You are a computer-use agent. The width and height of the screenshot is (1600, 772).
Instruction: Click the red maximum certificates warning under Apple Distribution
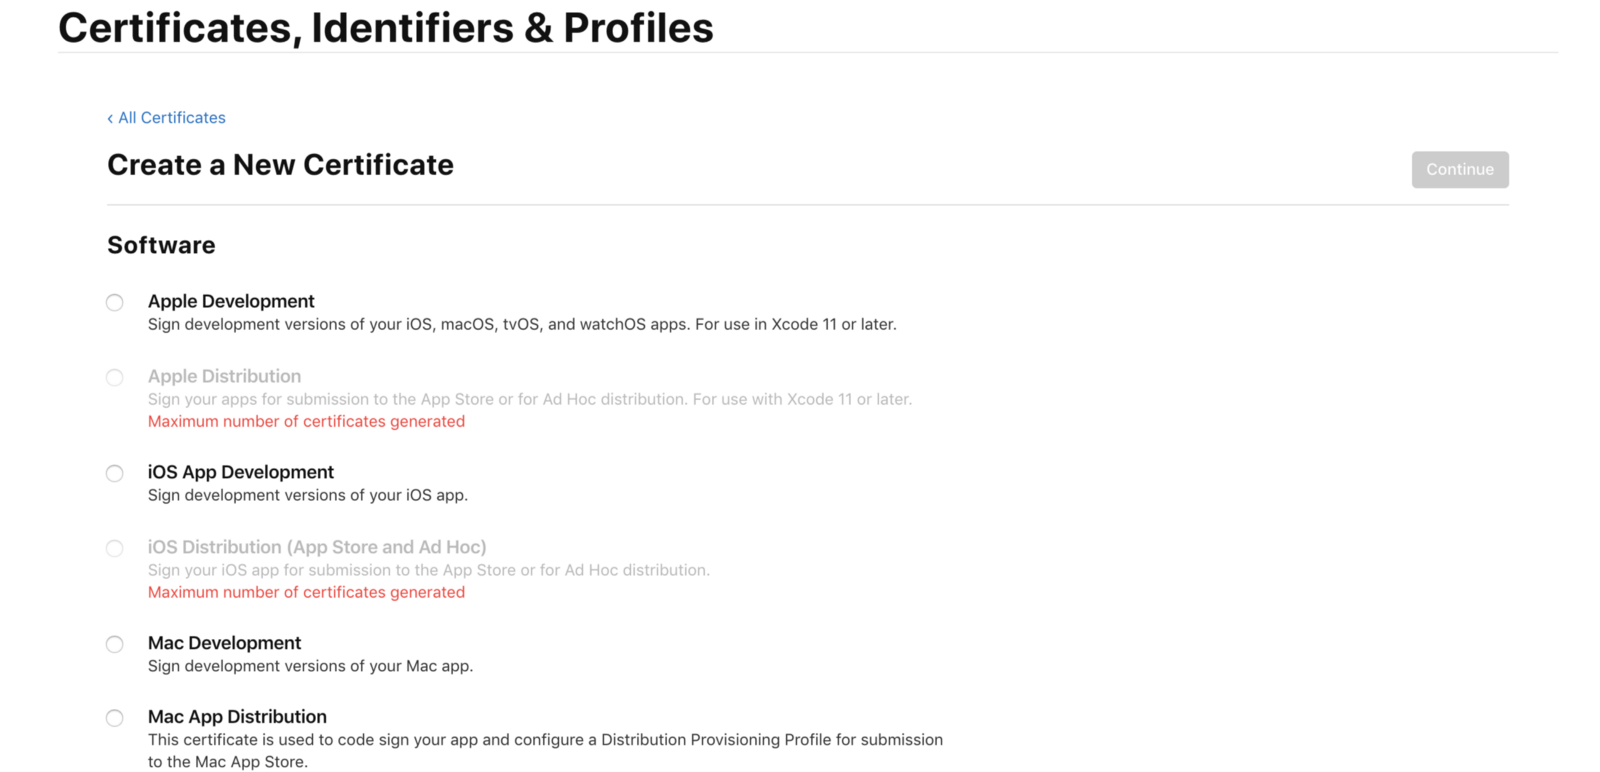[306, 421]
